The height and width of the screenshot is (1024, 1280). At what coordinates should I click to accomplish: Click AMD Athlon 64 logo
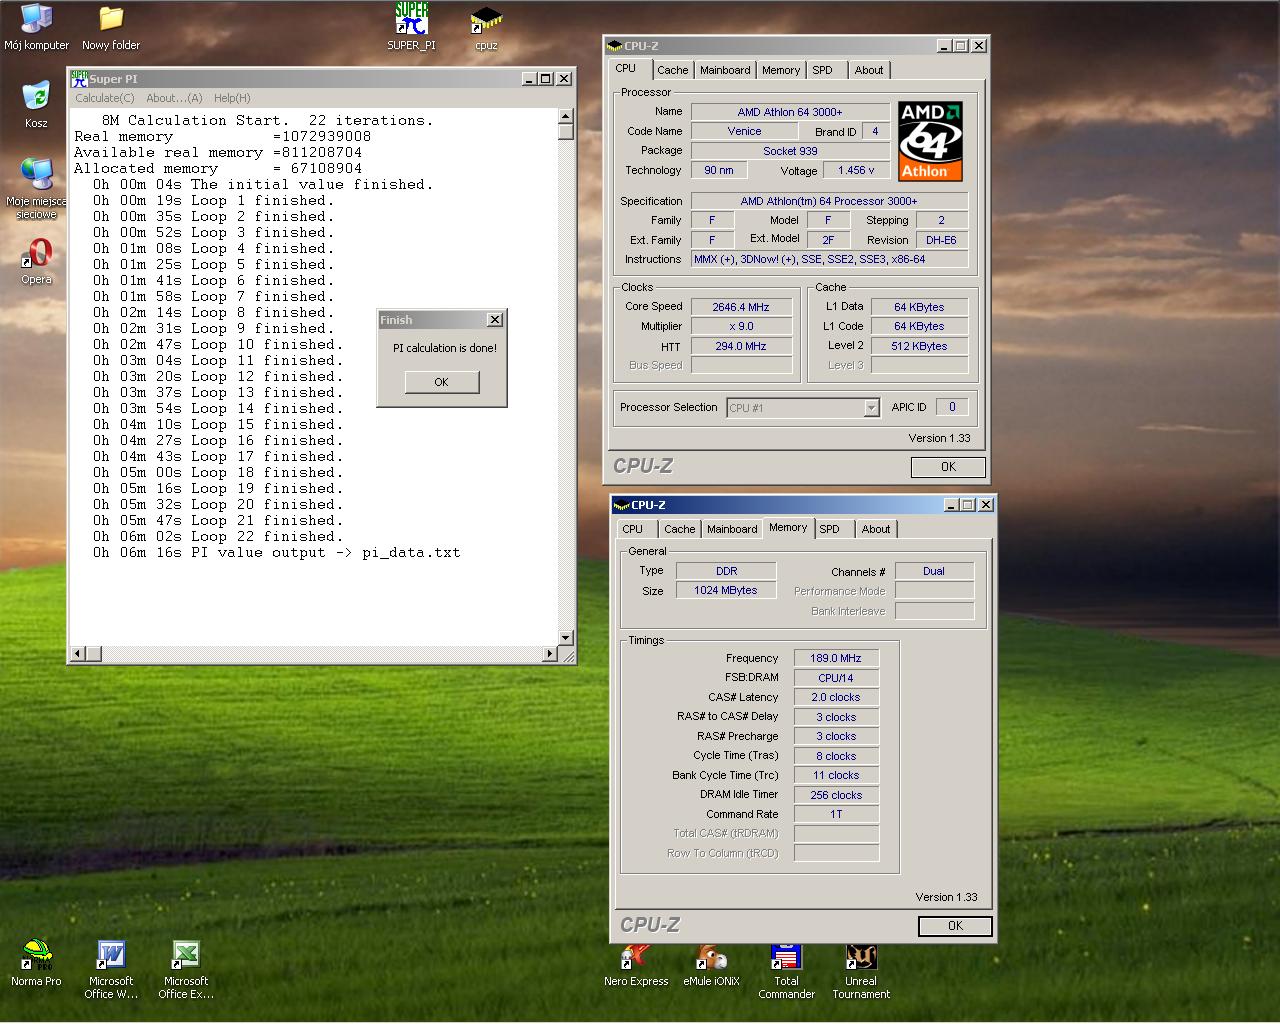(930, 141)
